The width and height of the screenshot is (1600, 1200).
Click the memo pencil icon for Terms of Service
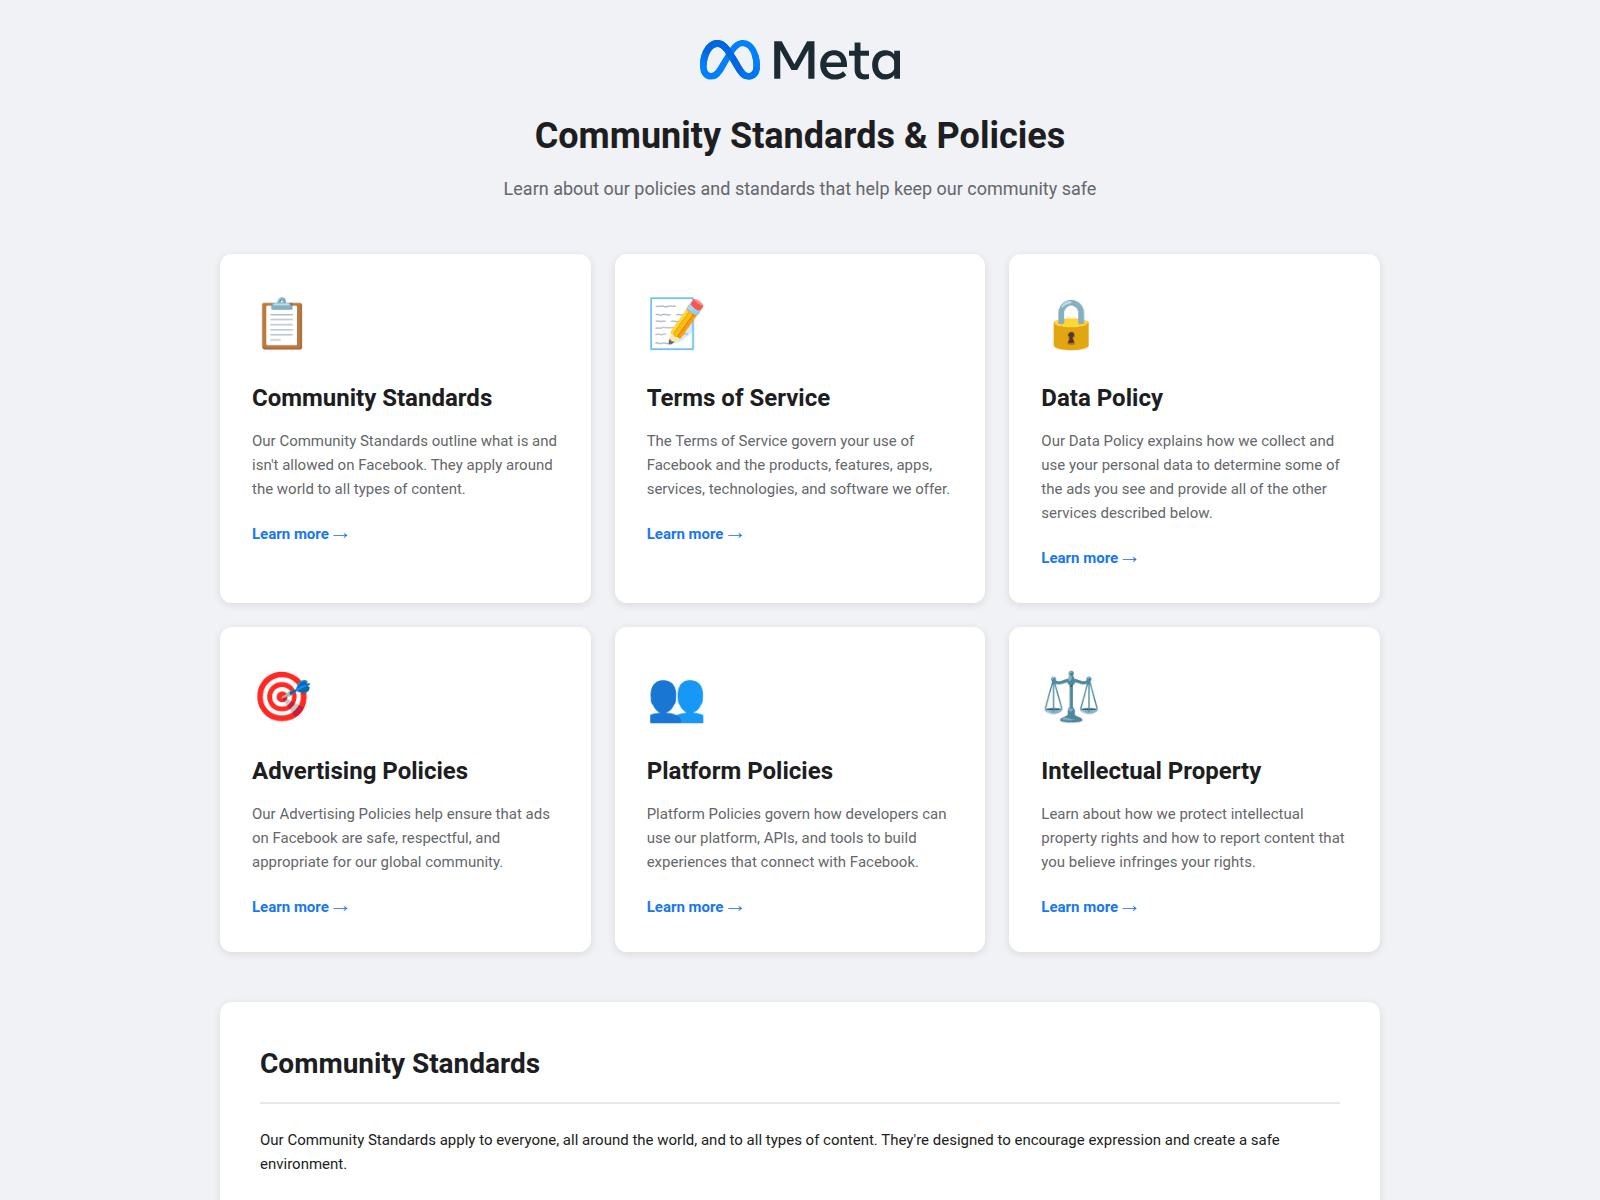point(676,324)
